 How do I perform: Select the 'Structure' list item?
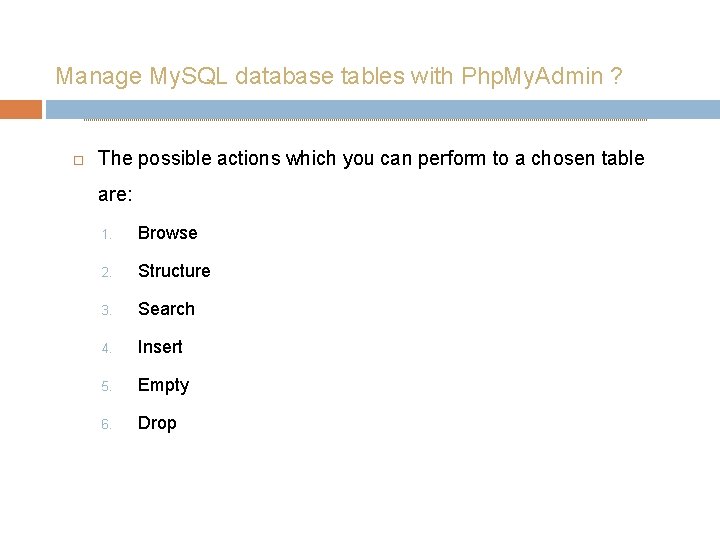174,271
